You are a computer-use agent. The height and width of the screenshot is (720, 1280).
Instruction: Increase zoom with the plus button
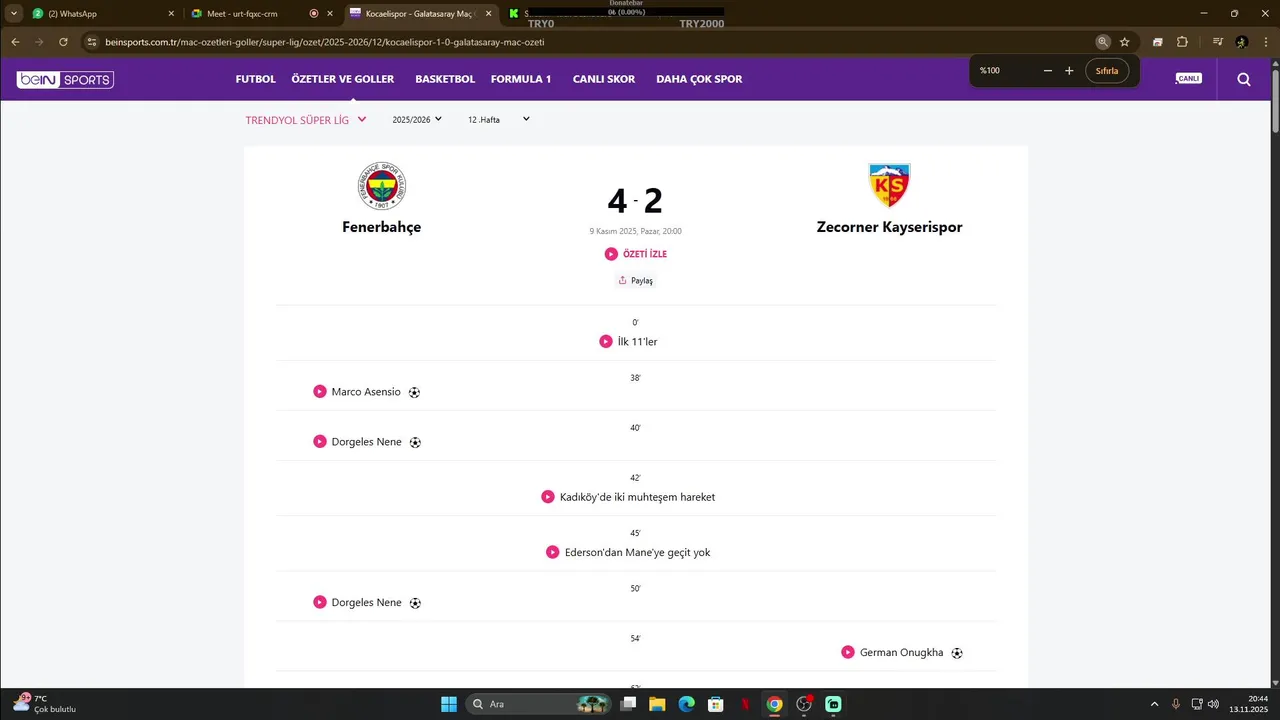pos(1069,71)
